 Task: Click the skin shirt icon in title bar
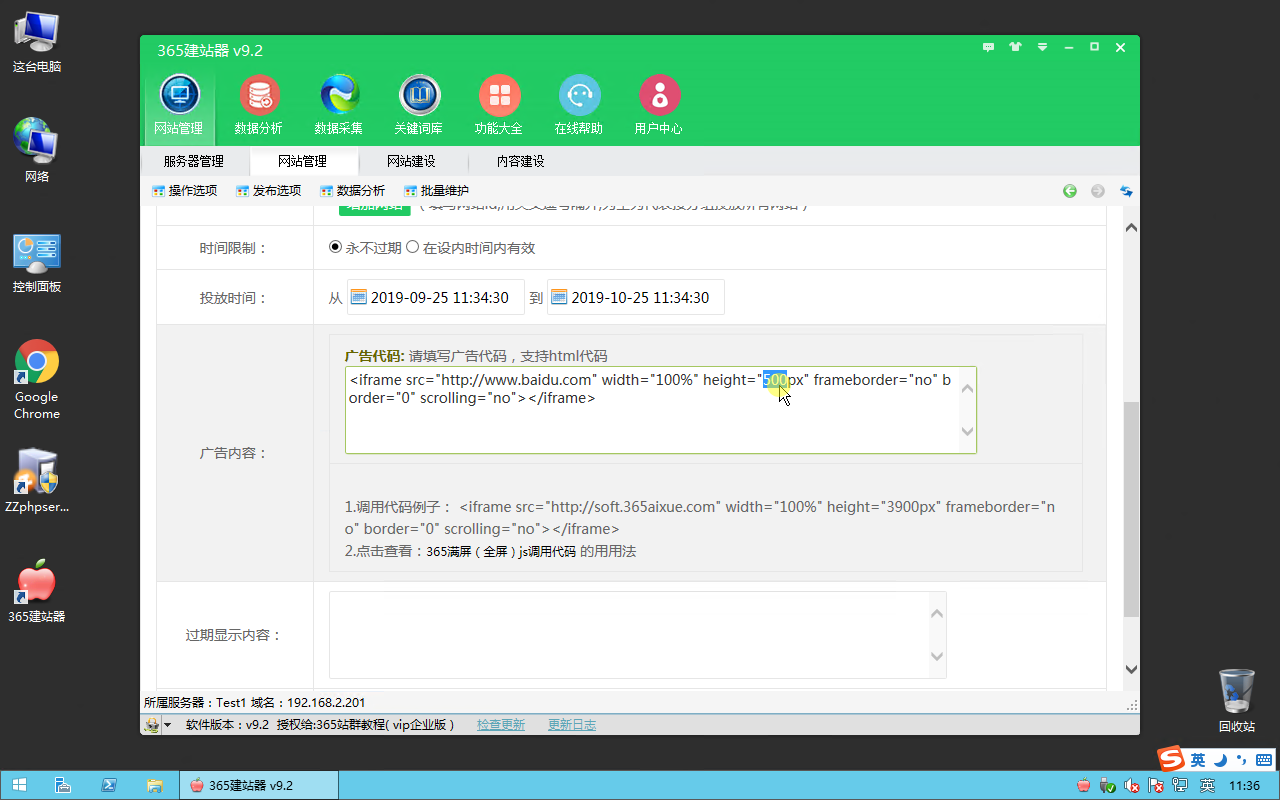pos(1016,47)
